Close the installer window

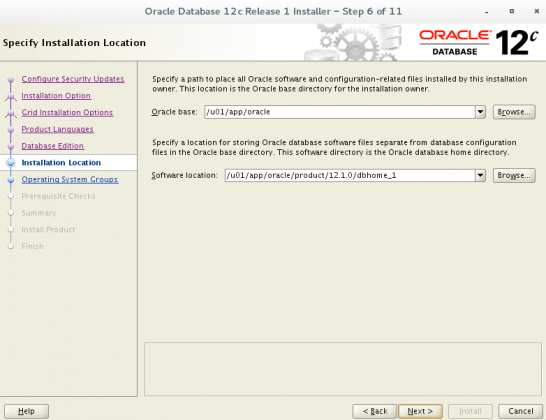click(x=537, y=11)
